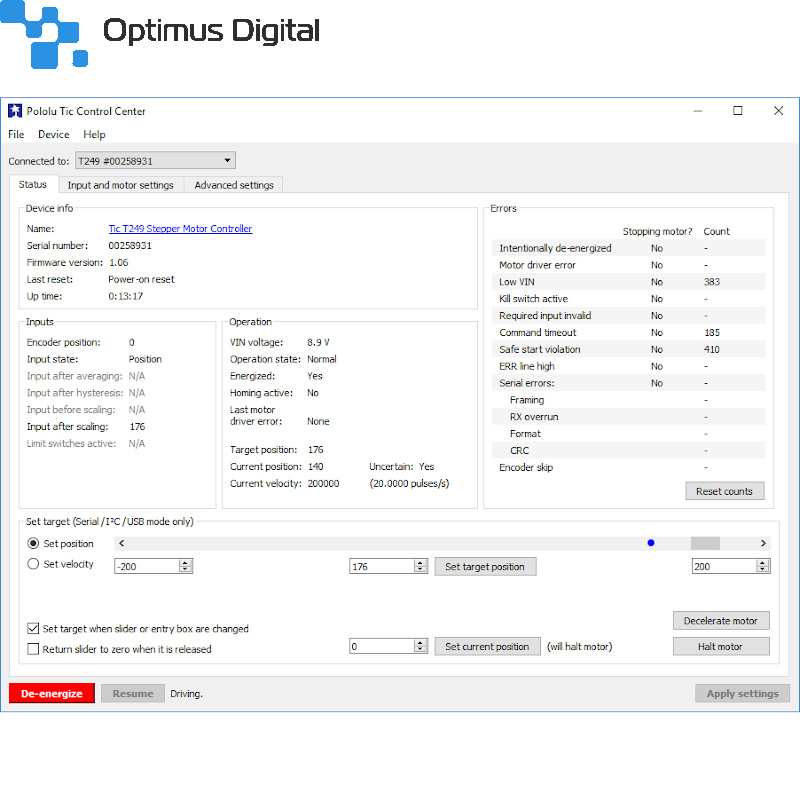The width and height of the screenshot is (800, 800).
Task: Open the Connected to device dropdown
Action: point(155,161)
